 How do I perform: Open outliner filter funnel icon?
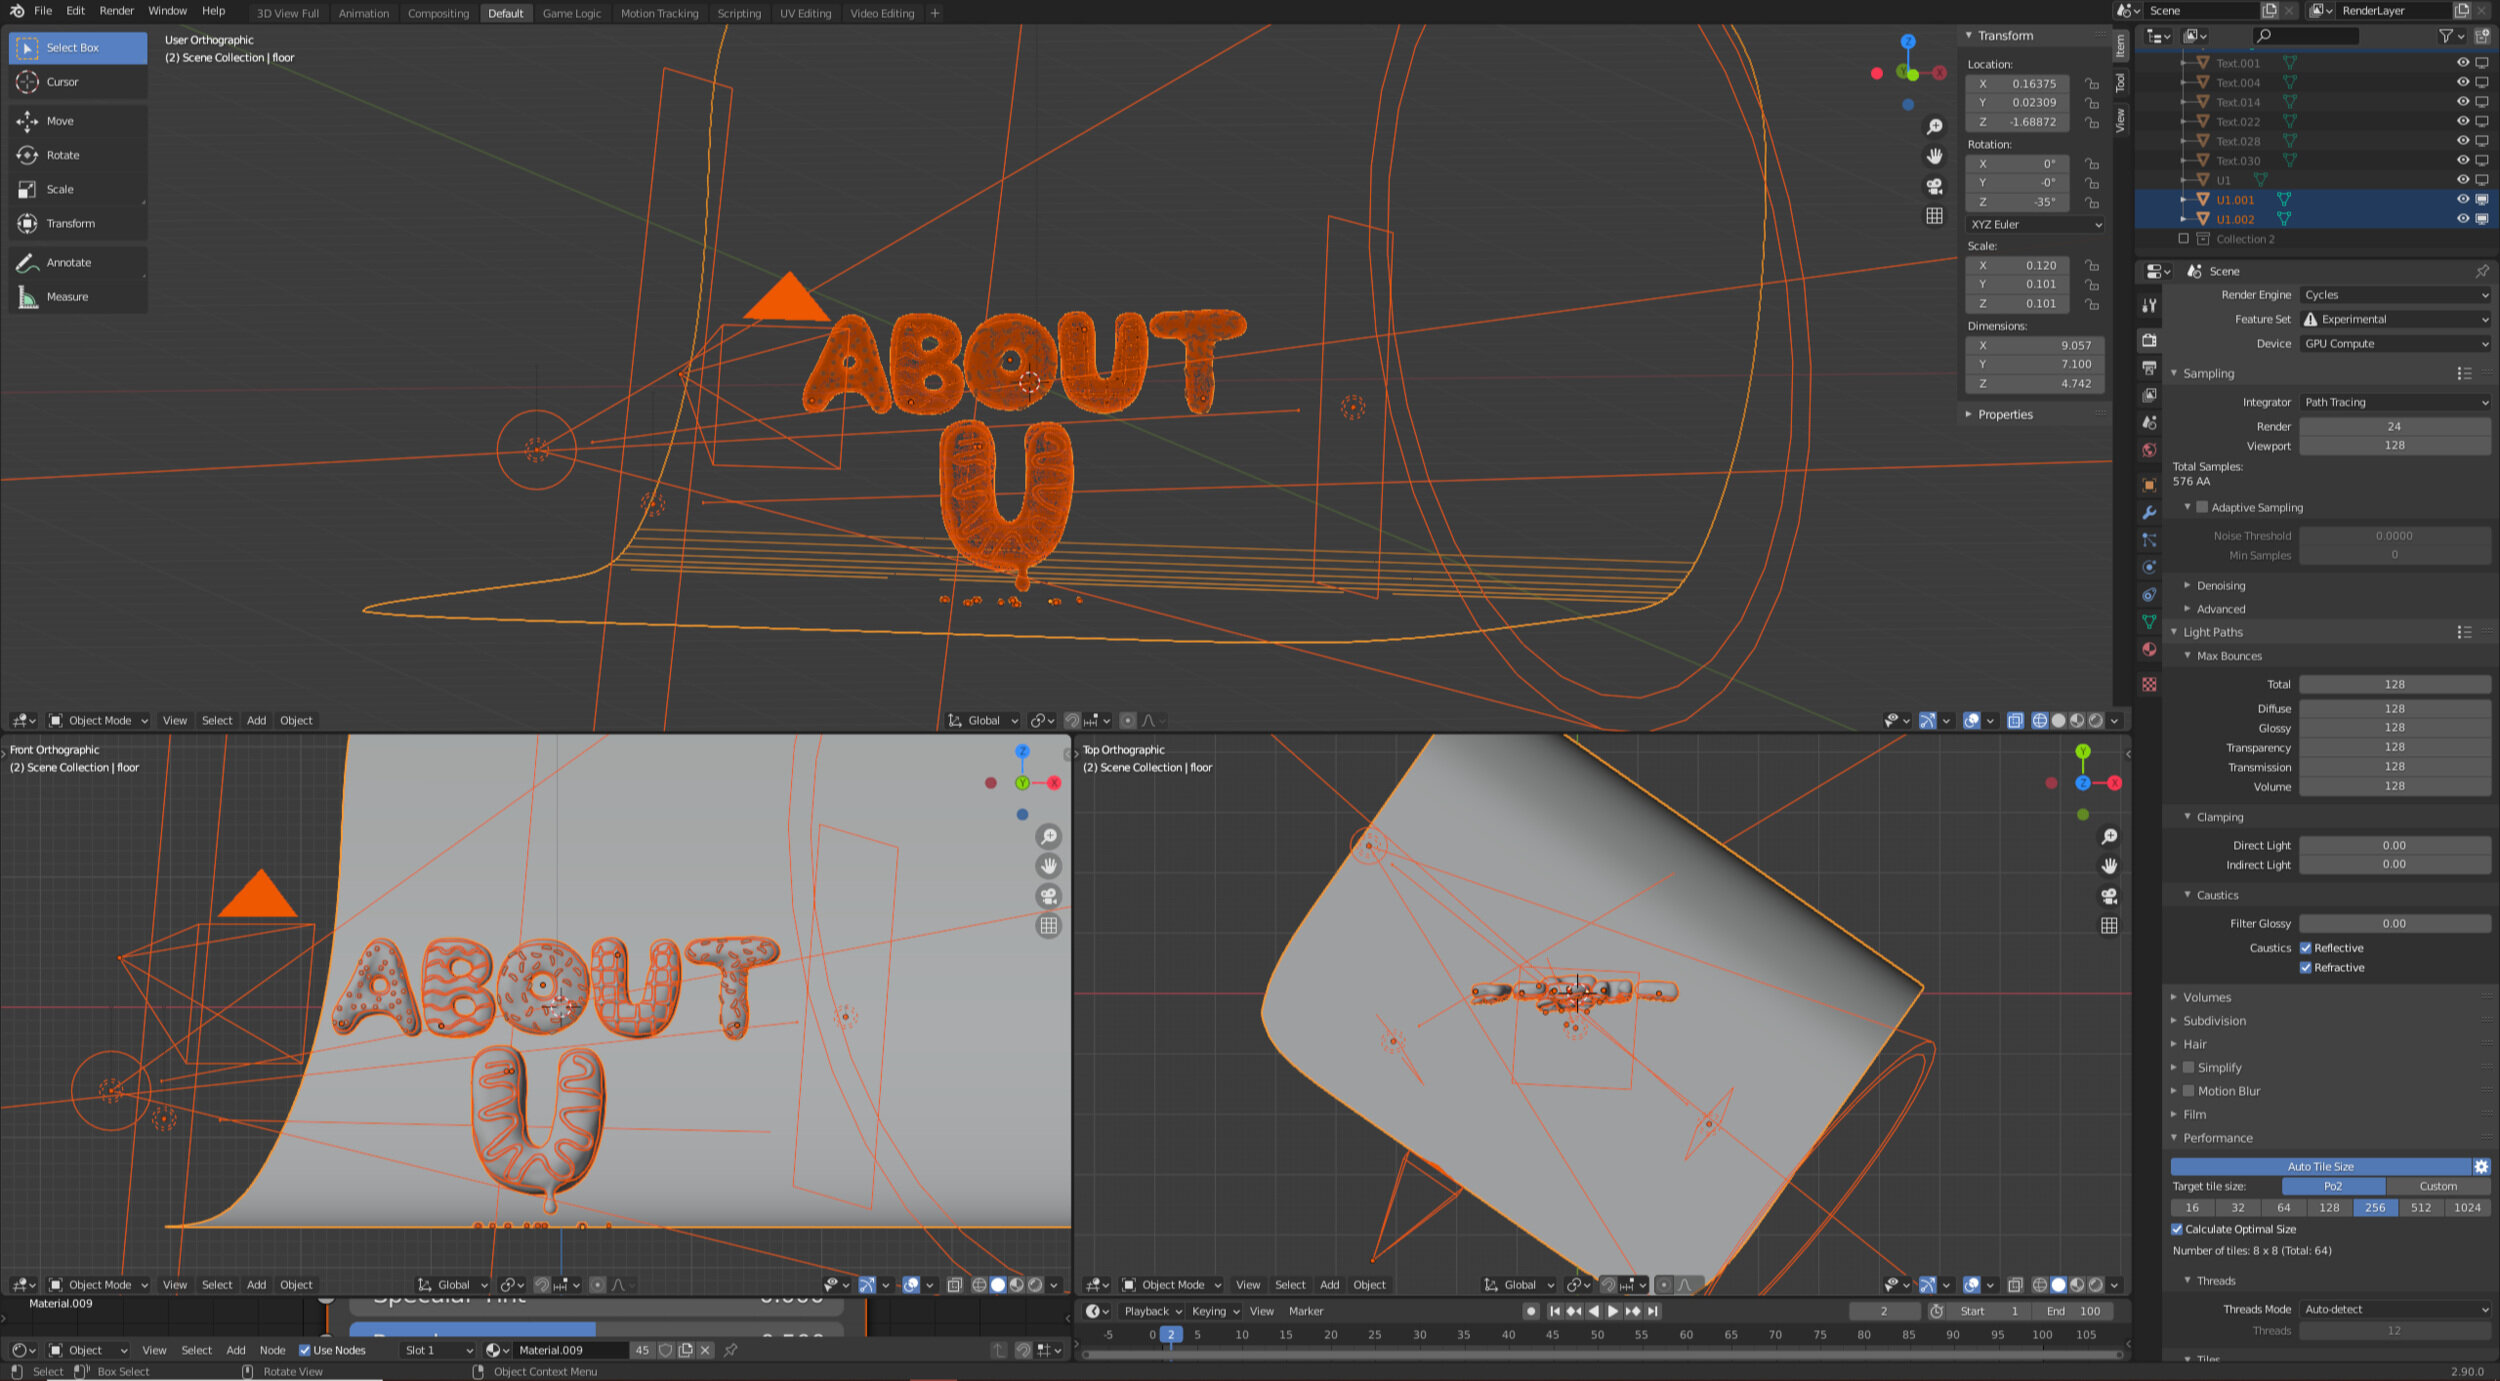tap(2445, 36)
